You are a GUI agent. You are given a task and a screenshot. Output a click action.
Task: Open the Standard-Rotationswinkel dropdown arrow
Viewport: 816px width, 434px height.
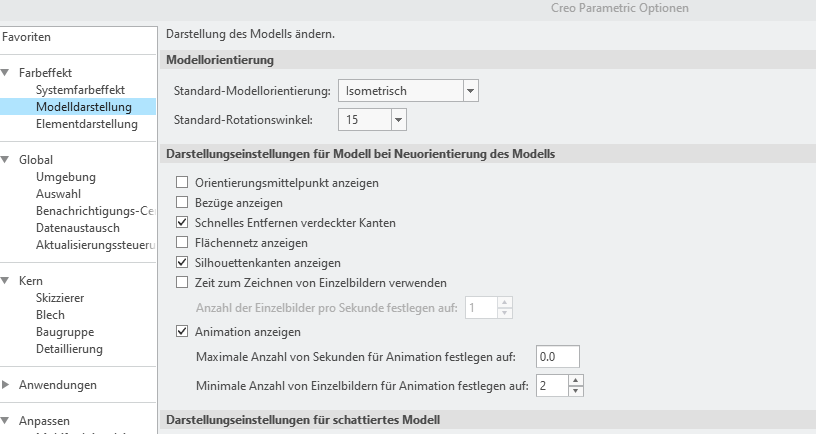coord(399,120)
